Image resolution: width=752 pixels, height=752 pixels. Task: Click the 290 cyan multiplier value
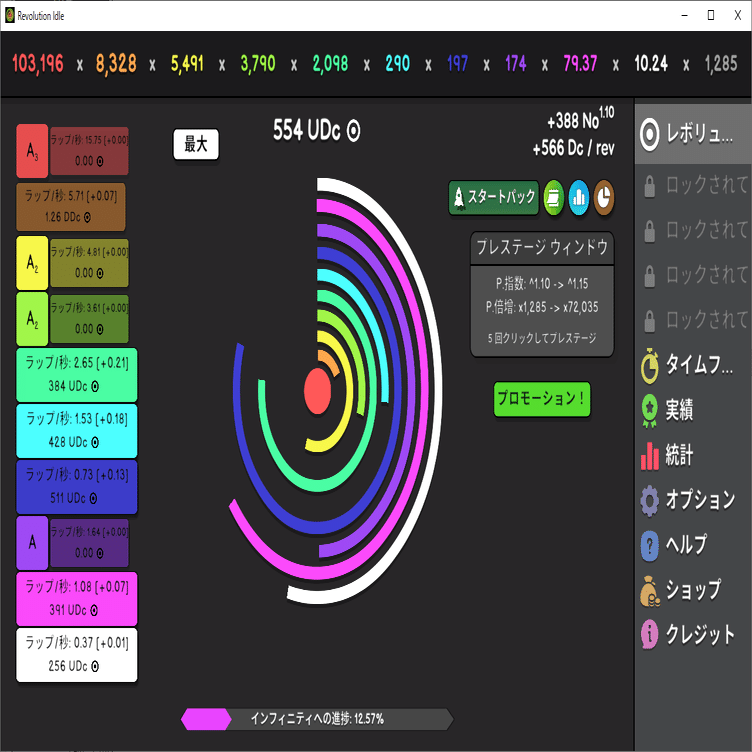tap(398, 63)
